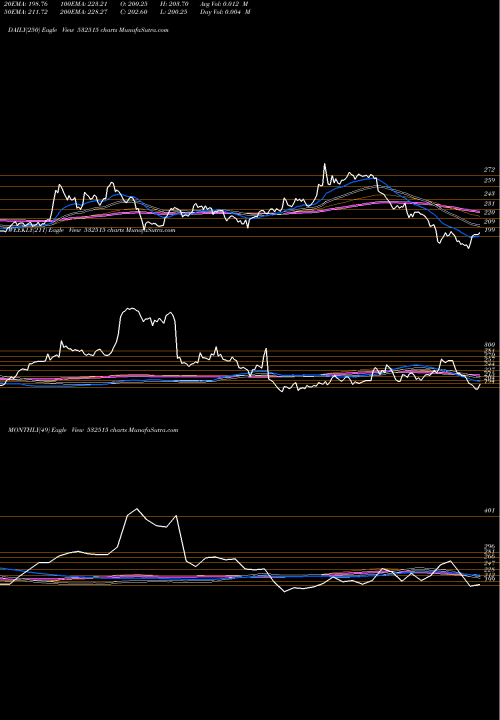This screenshot has height=720, width=500.
Task: Click the 231 price label on daily chart
Action: 489,203
